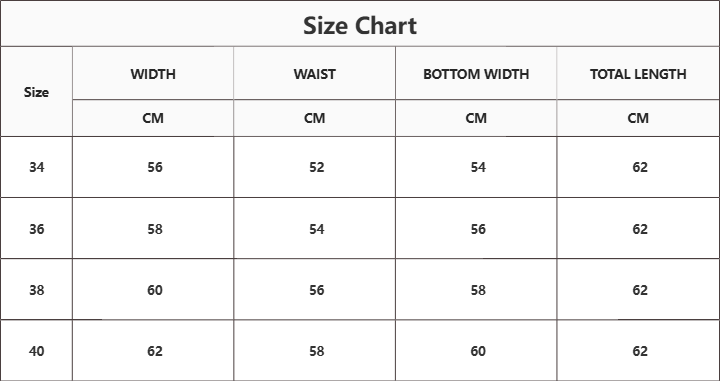720x381 pixels.
Task: Select the Size header cell
Action: click(x=36, y=92)
